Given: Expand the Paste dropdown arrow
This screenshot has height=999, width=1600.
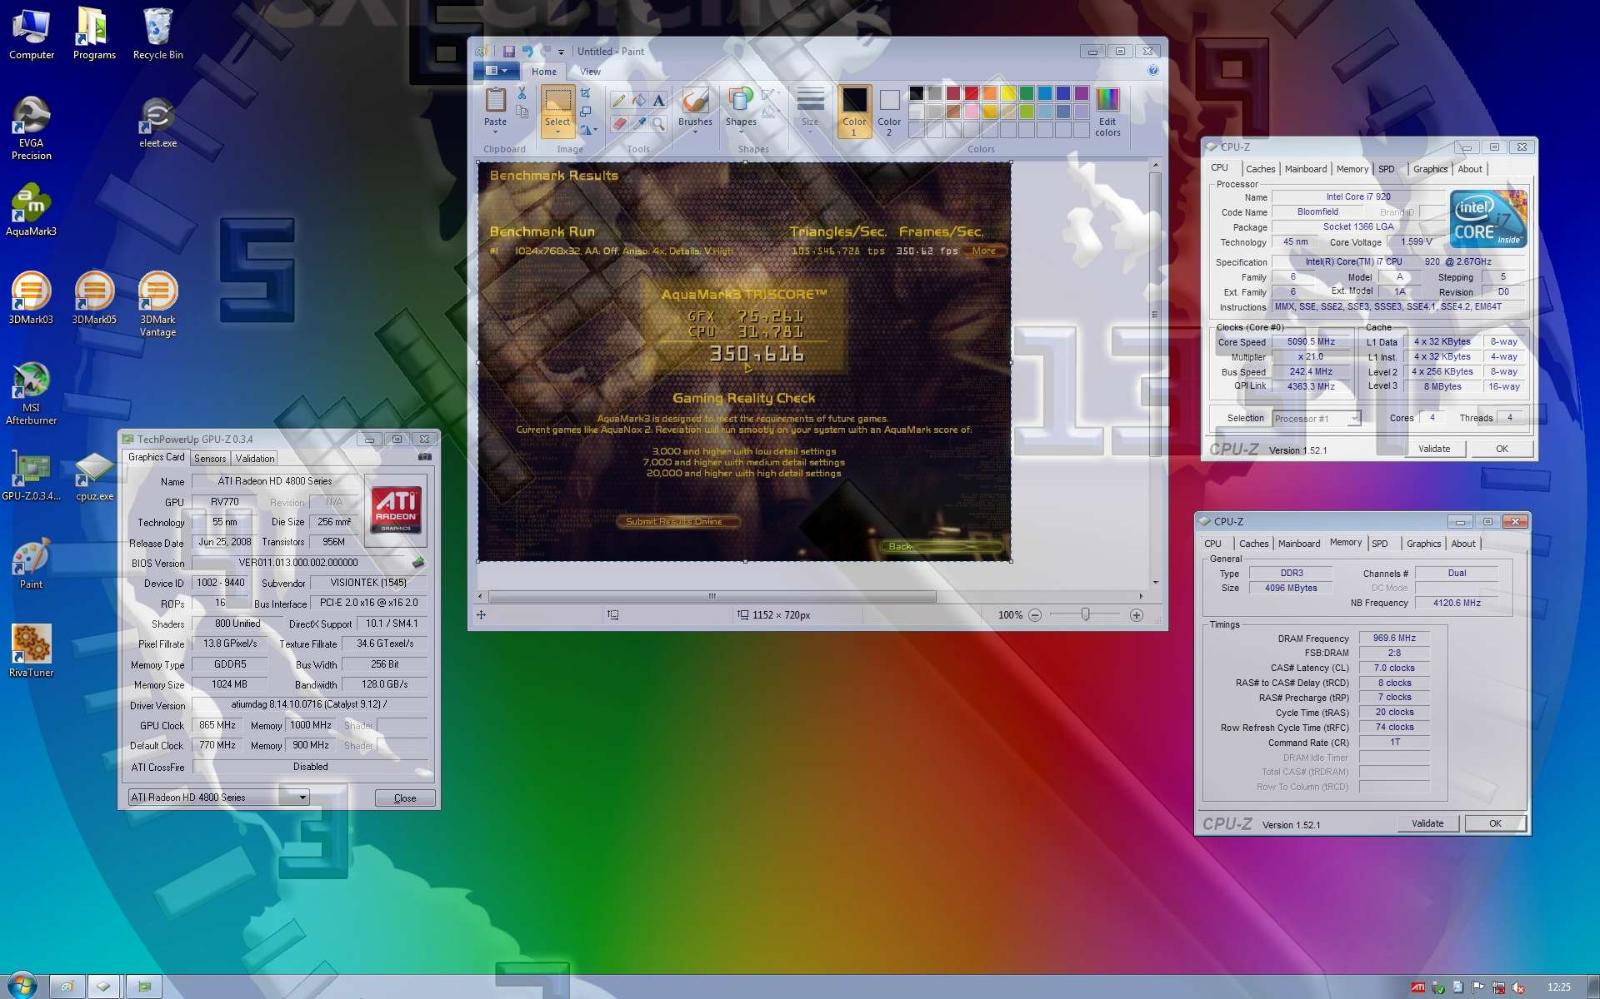Looking at the screenshot, I should click(x=495, y=131).
